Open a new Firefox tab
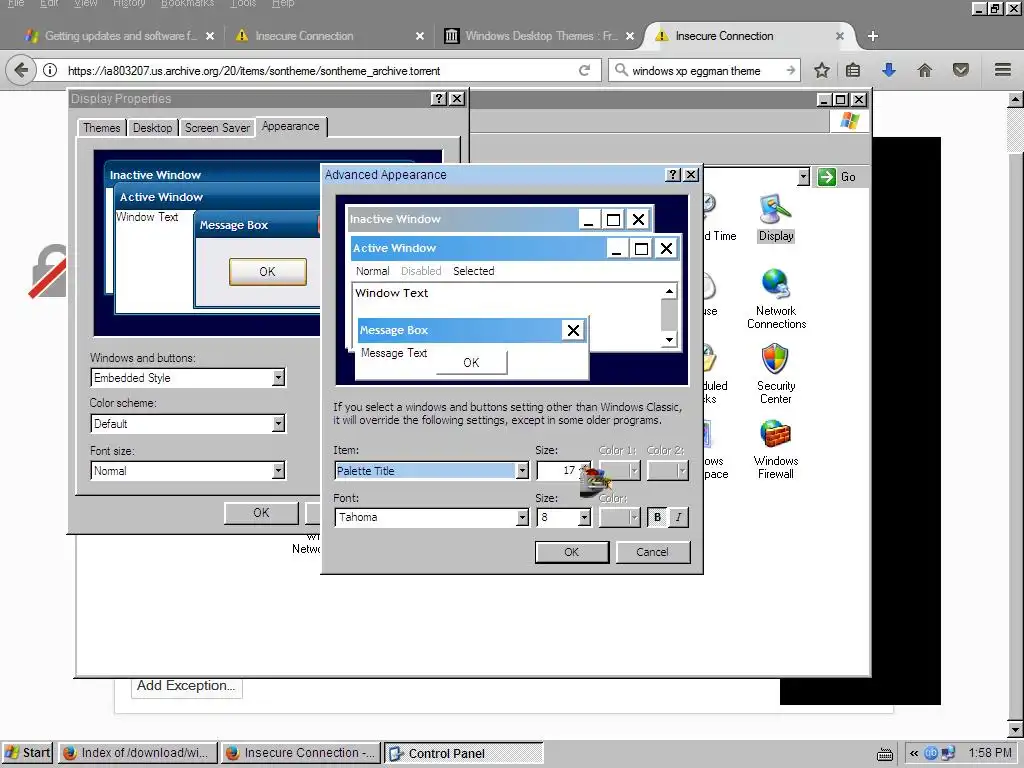The image size is (1024, 768). [x=872, y=36]
